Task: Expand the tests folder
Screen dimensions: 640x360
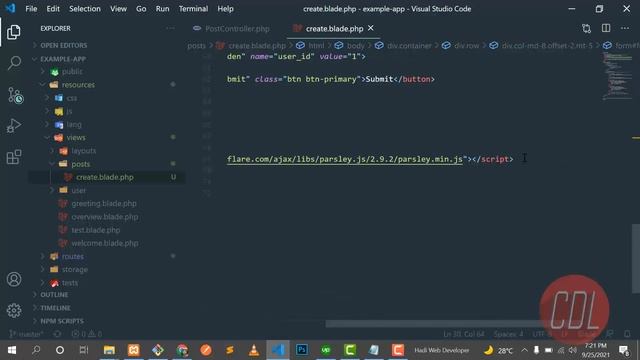Action: click(x=70, y=282)
